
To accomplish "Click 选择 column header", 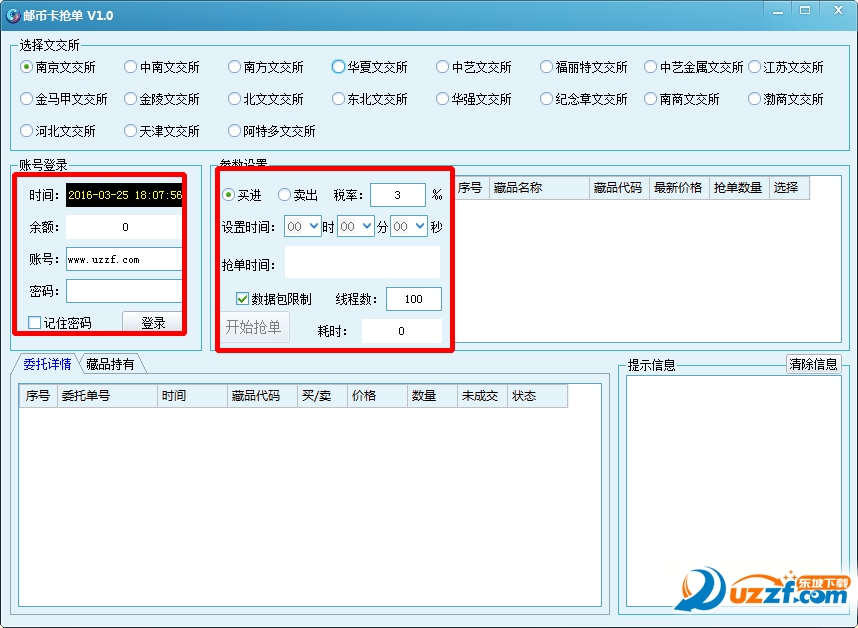I will coord(789,188).
